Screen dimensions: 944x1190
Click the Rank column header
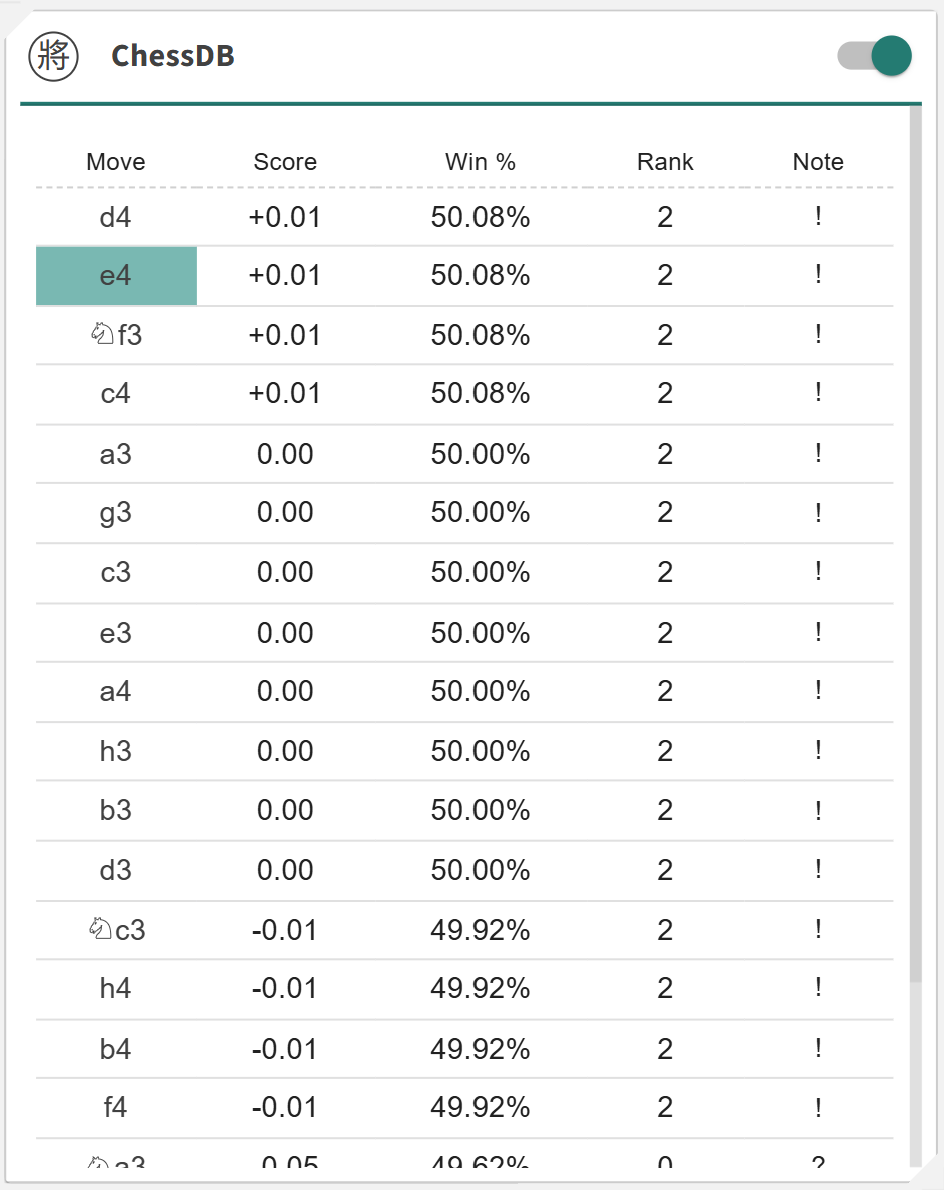[x=665, y=162]
